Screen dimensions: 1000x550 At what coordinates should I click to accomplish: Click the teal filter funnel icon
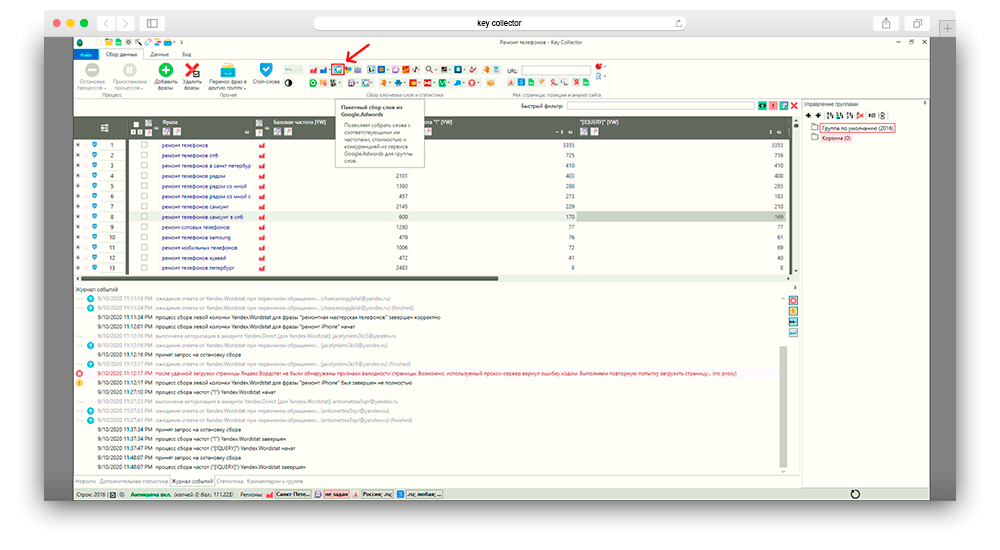[x=784, y=106]
